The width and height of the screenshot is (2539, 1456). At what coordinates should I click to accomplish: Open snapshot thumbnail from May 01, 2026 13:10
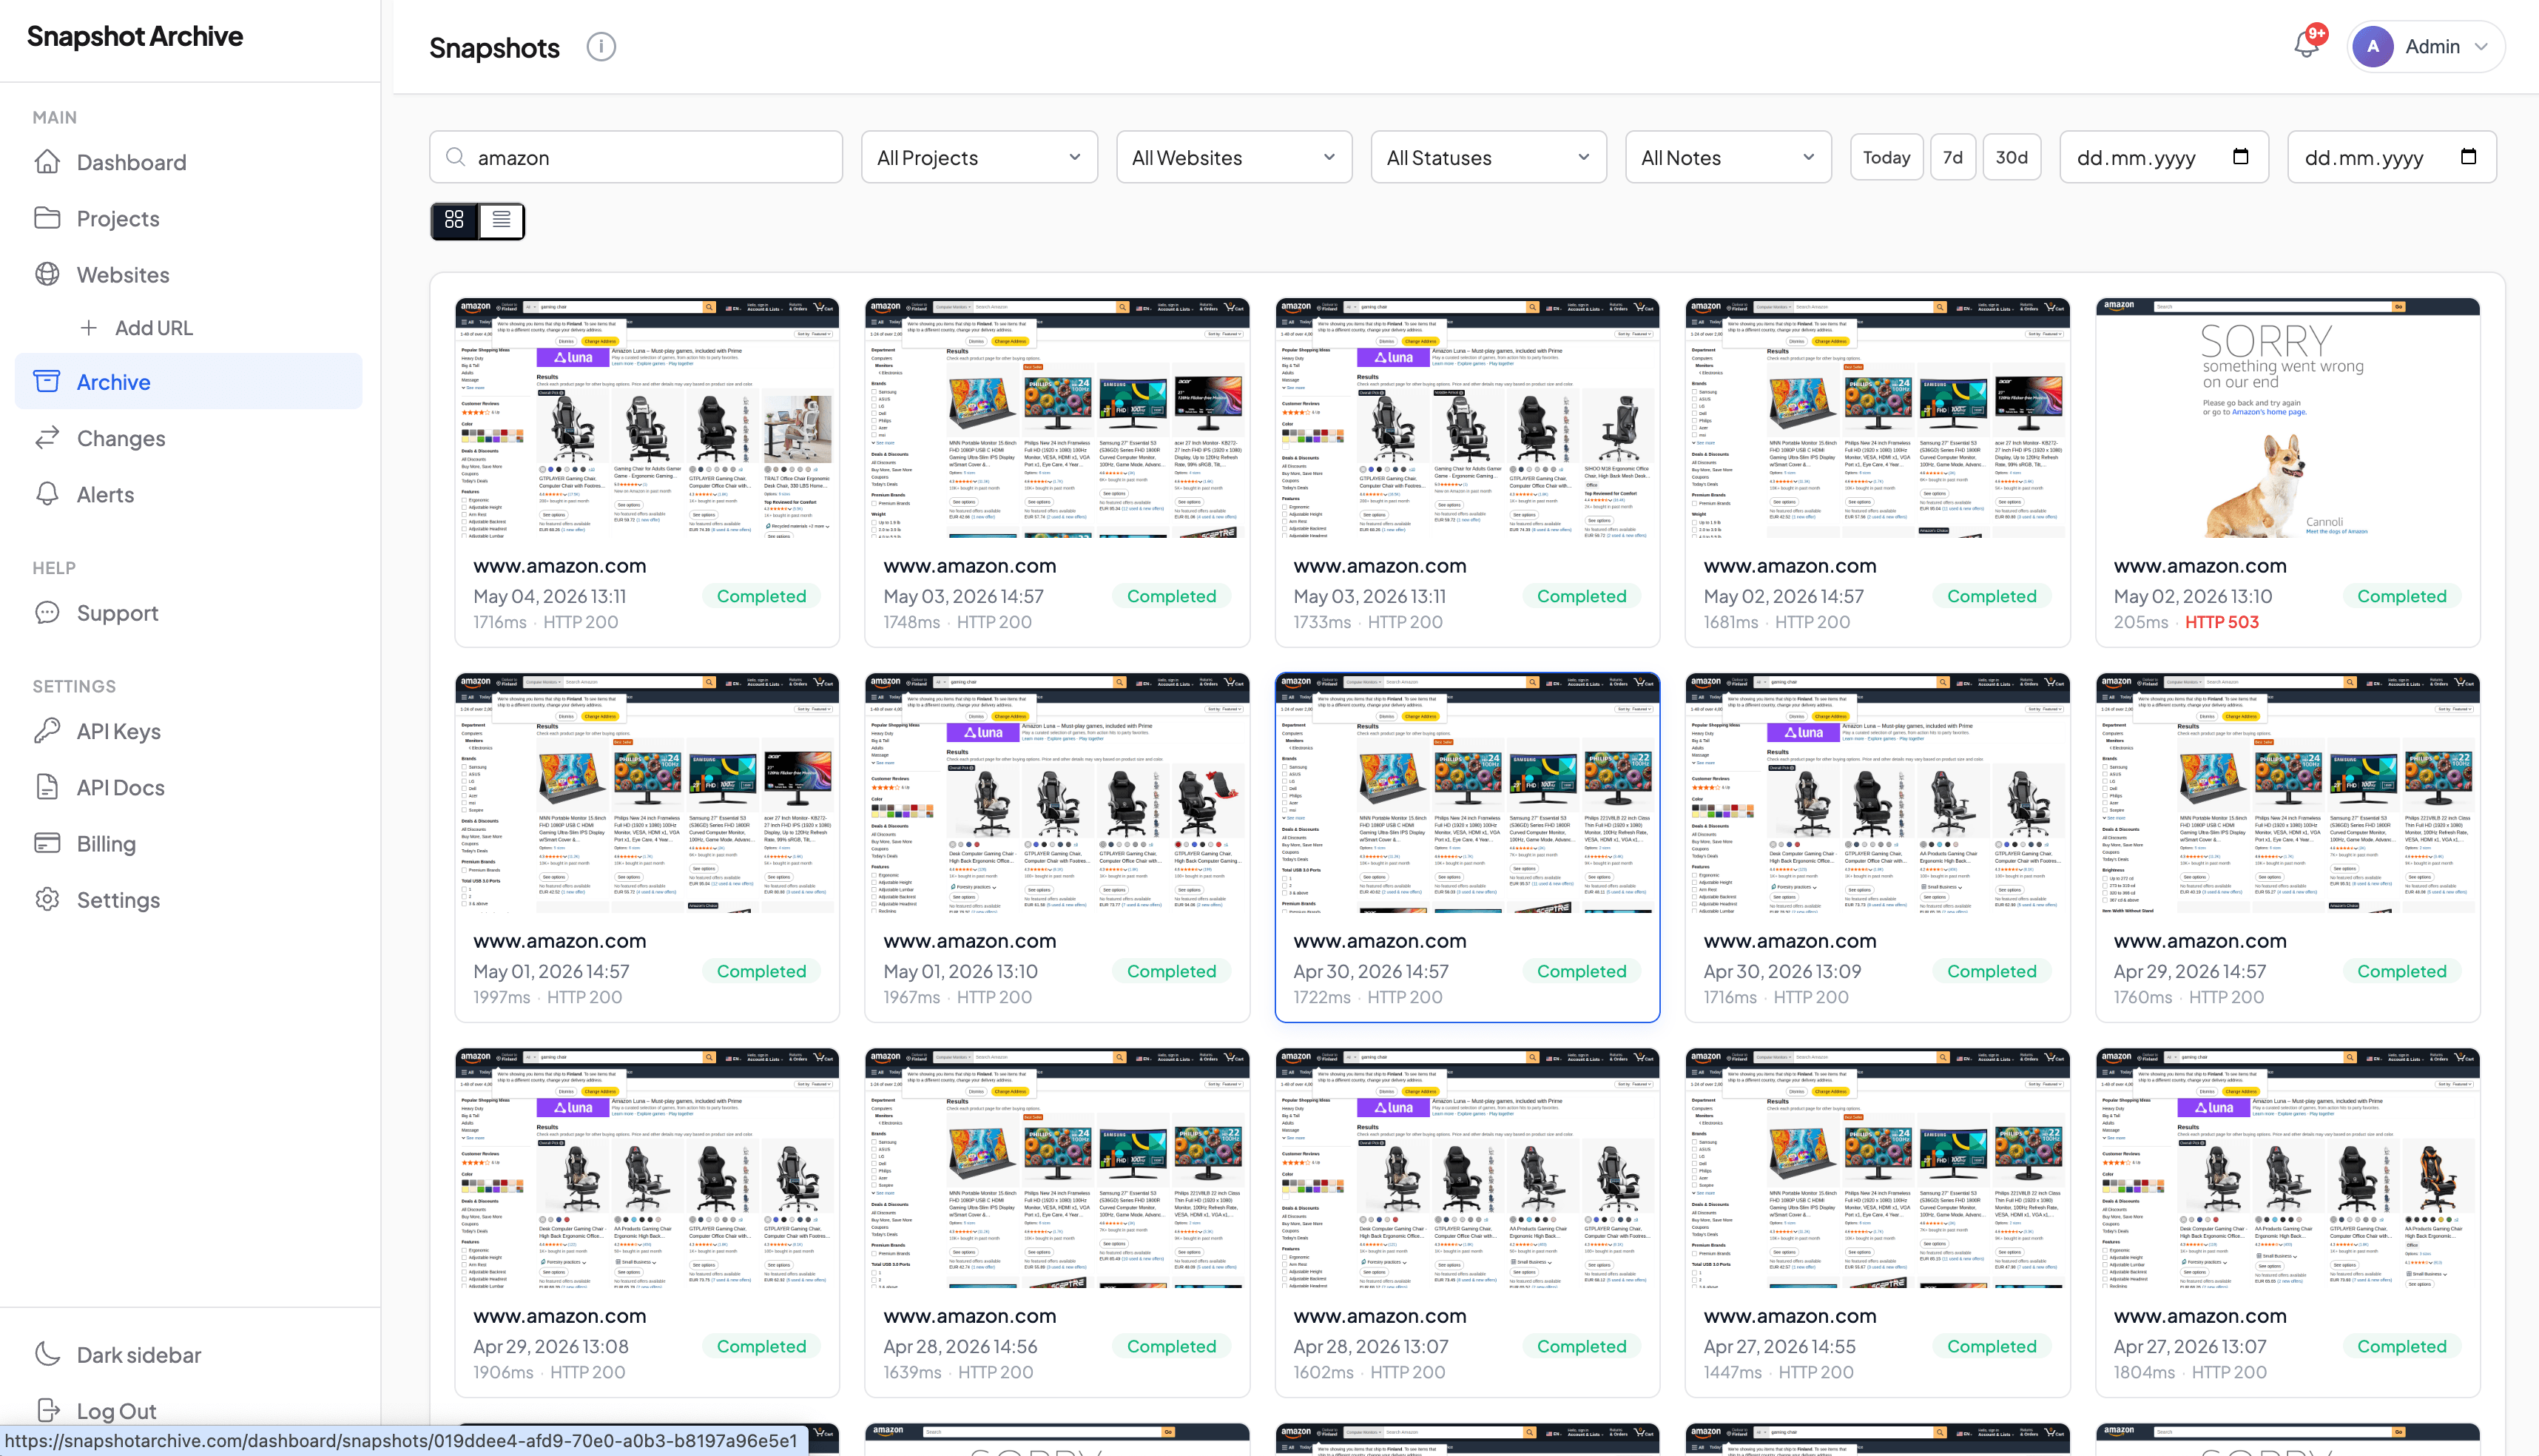[x=1057, y=793]
